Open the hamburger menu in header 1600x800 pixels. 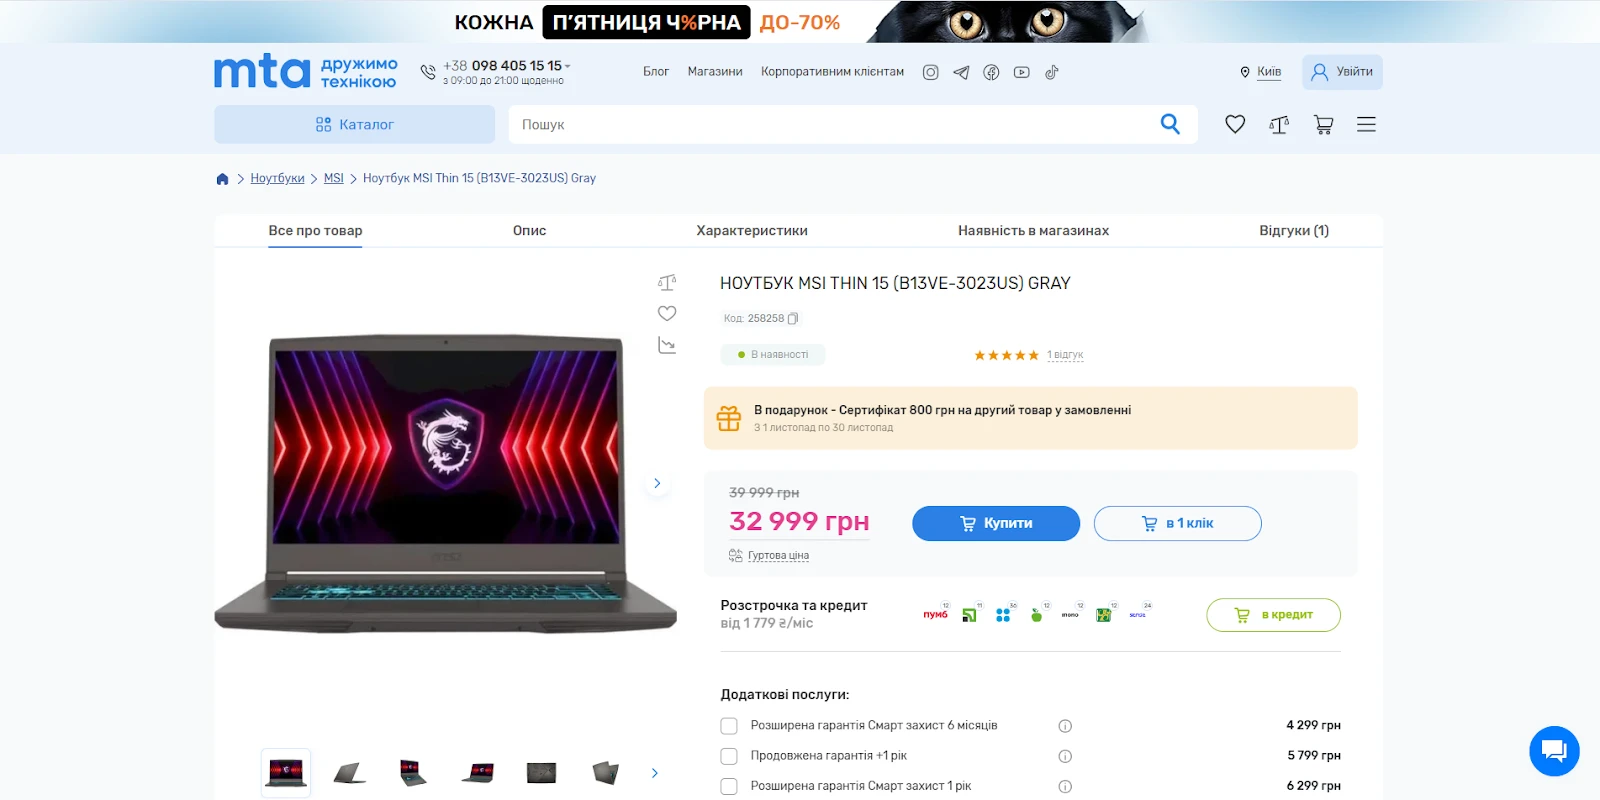coord(1366,124)
